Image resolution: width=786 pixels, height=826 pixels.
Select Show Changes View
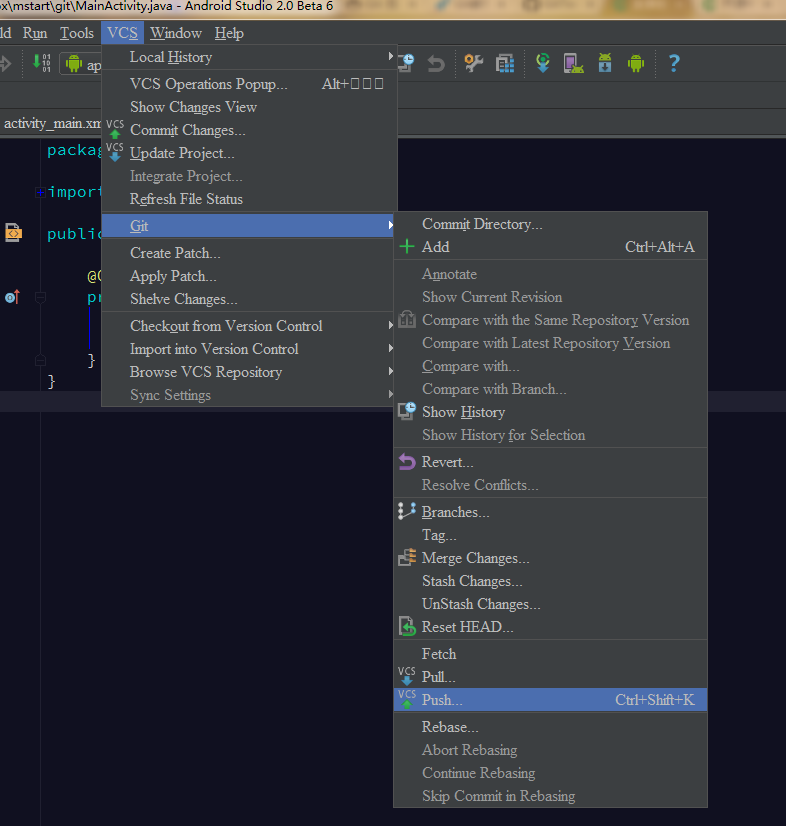249,107
